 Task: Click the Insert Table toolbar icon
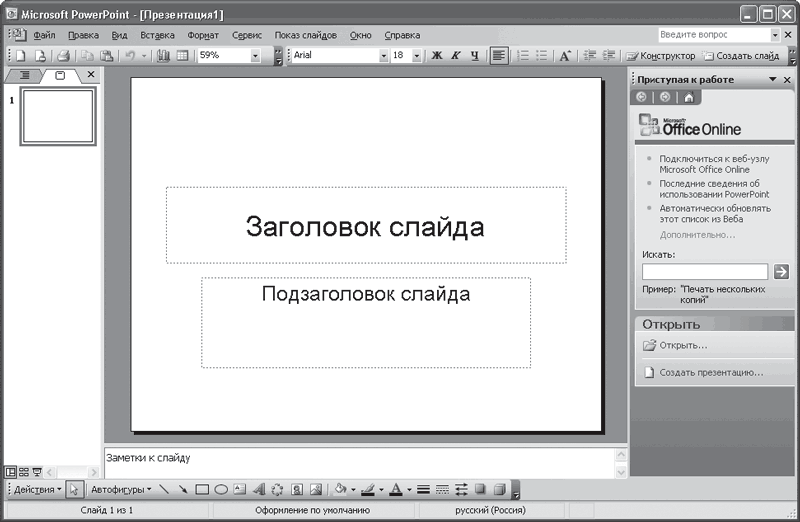183,56
